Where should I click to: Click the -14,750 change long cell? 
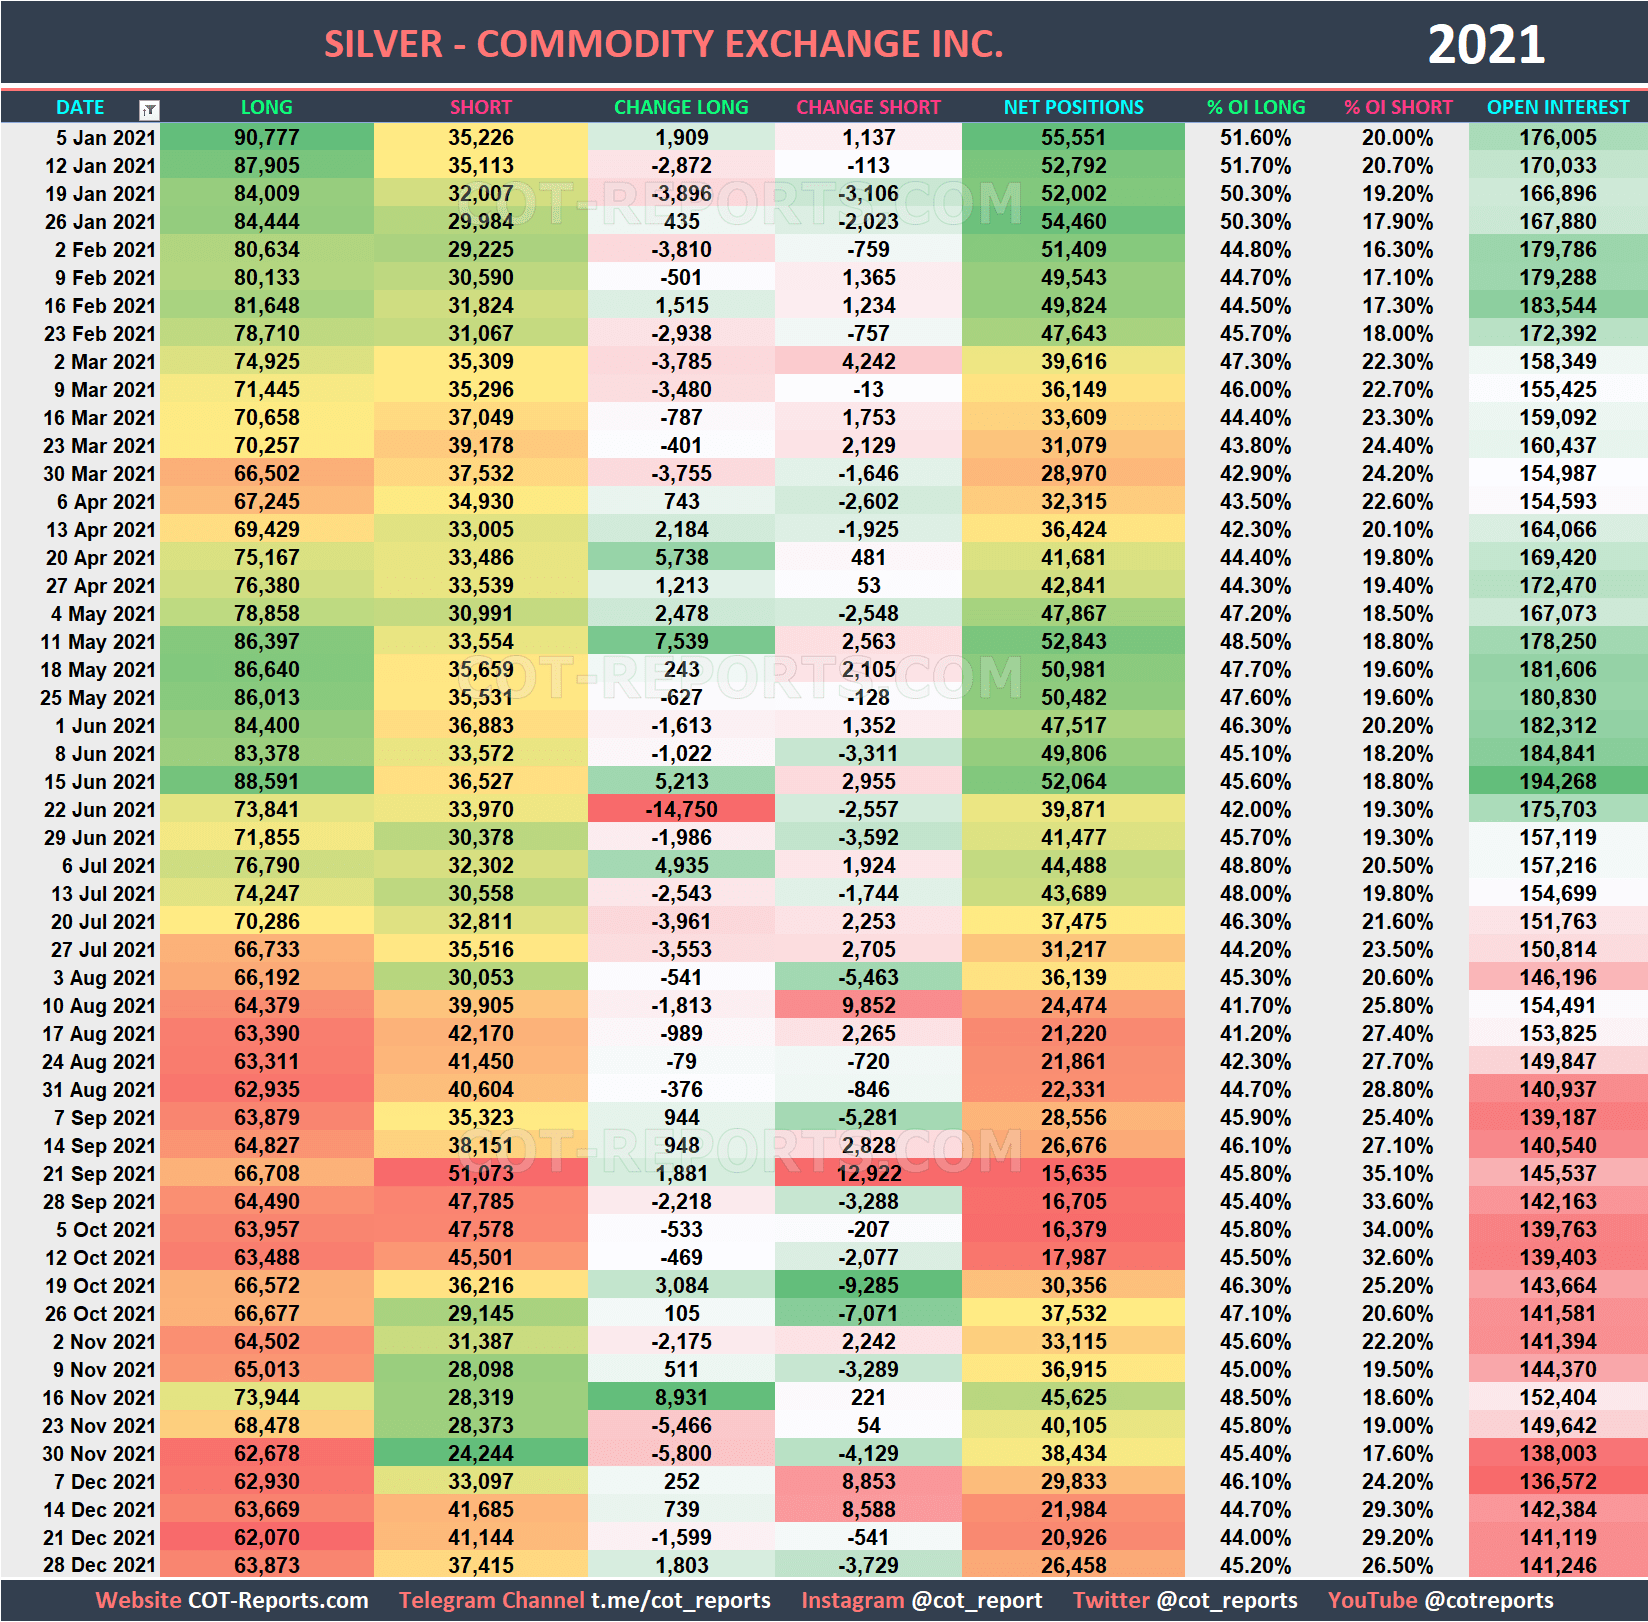coord(681,809)
